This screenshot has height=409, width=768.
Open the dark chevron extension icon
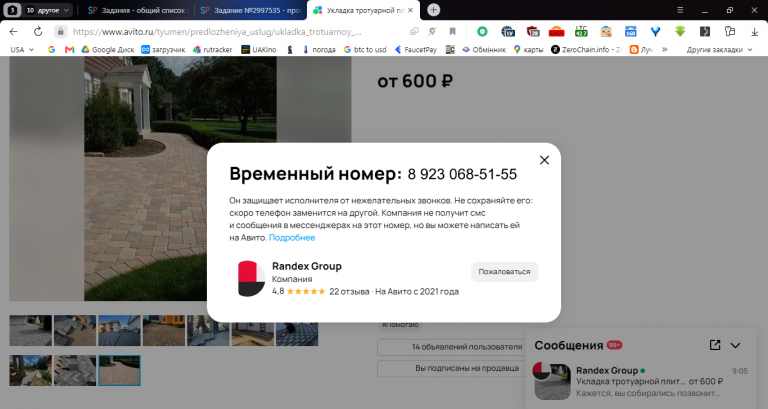705,31
